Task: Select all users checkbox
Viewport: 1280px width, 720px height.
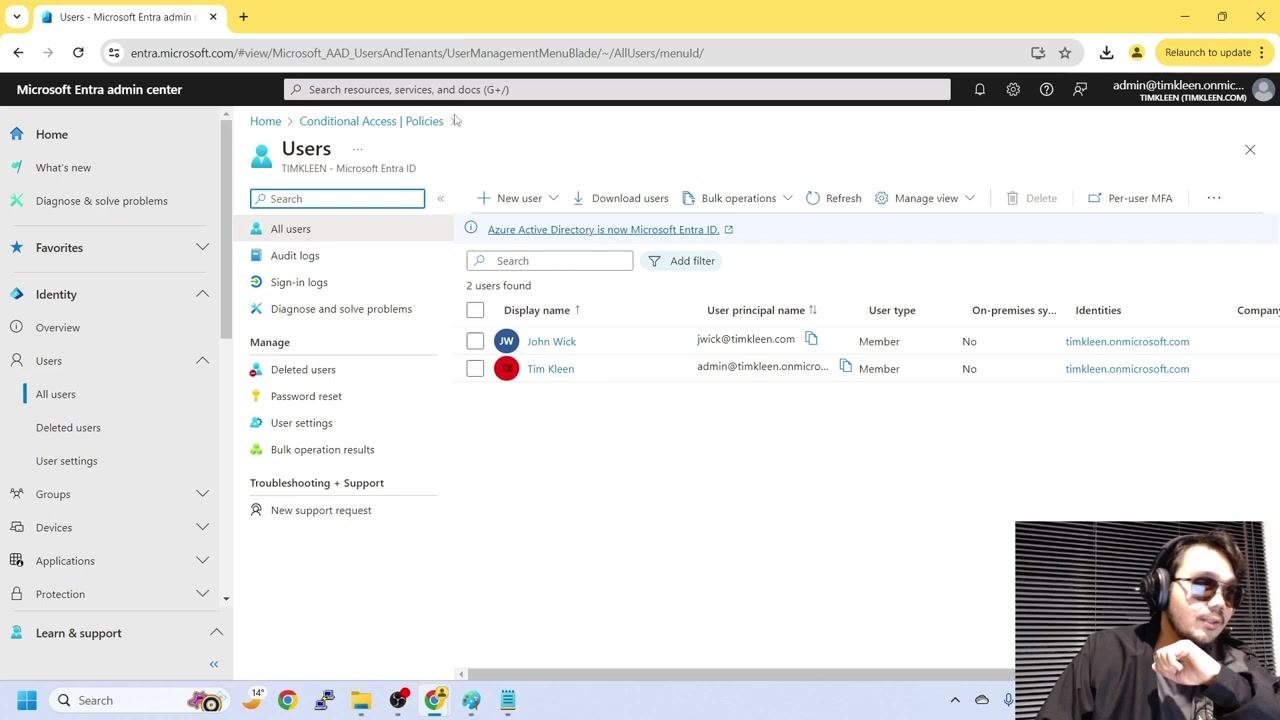Action: [475, 310]
